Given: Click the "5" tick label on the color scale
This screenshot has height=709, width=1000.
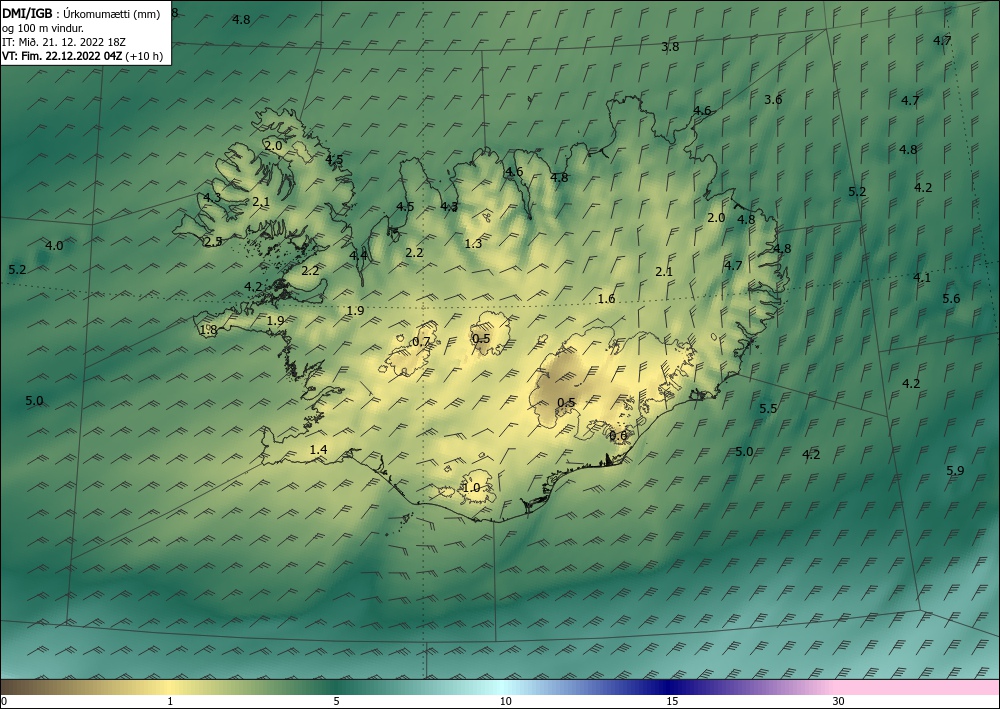Looking at the screenshot, I should point(336,701).
